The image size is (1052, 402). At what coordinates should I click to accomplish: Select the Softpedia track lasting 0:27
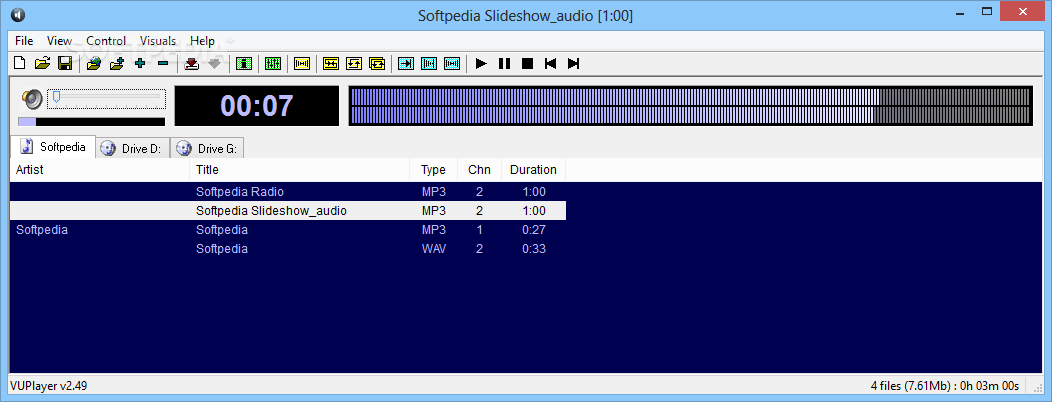(288, 230)
